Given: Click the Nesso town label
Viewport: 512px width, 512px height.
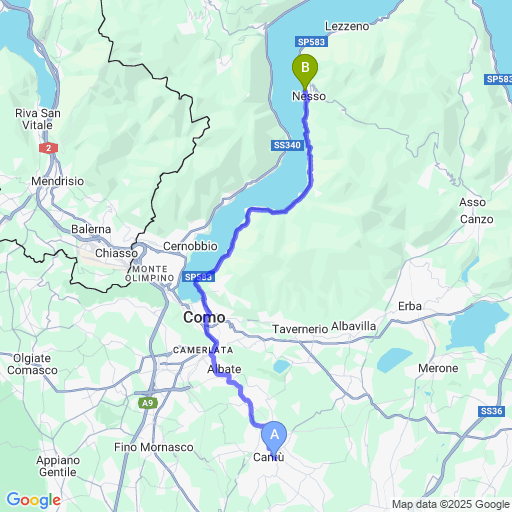Looking at the screenshot, I should (x=309, y=96).
